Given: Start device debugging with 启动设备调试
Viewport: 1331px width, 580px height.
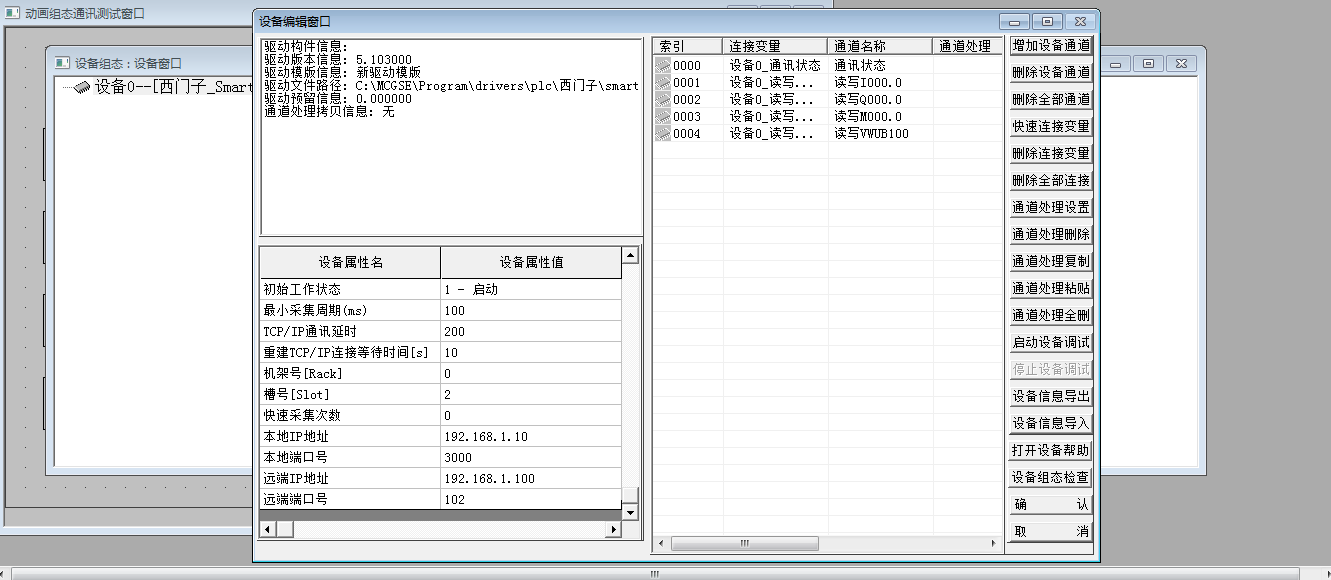Looking at the screenshot, I should 1050,343.
